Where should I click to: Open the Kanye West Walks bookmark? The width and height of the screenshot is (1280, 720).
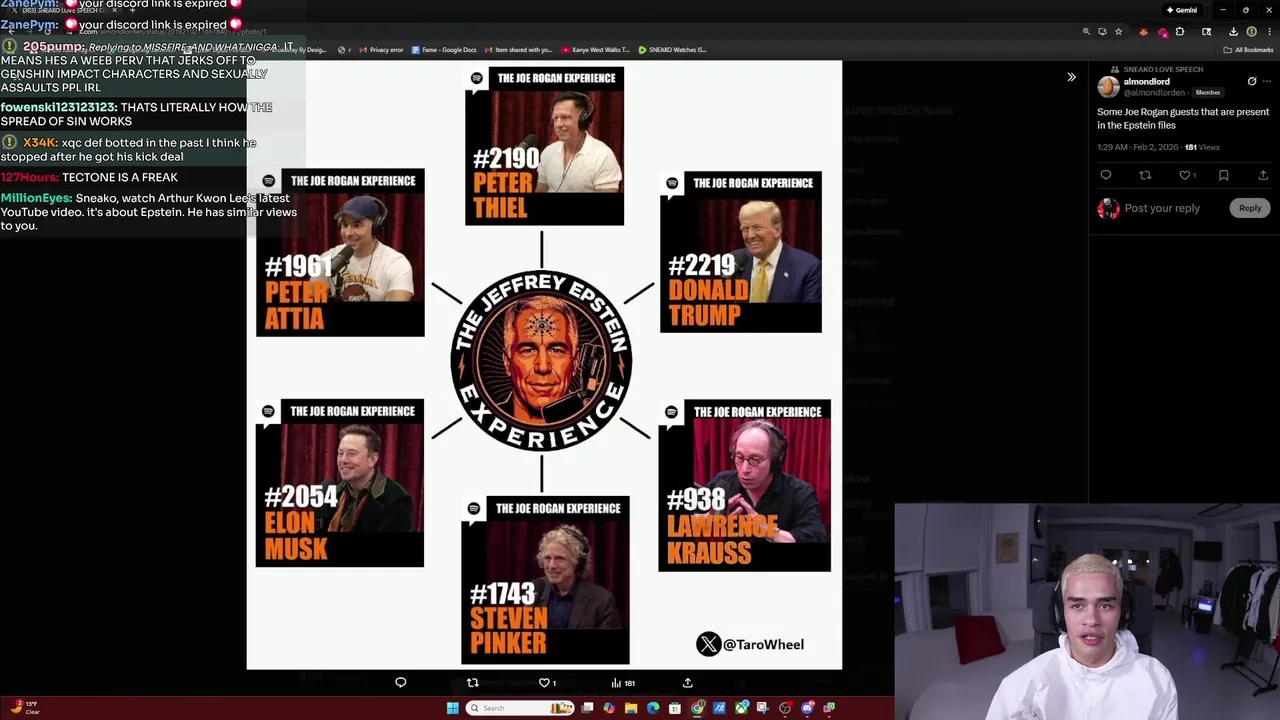[593, 49]
